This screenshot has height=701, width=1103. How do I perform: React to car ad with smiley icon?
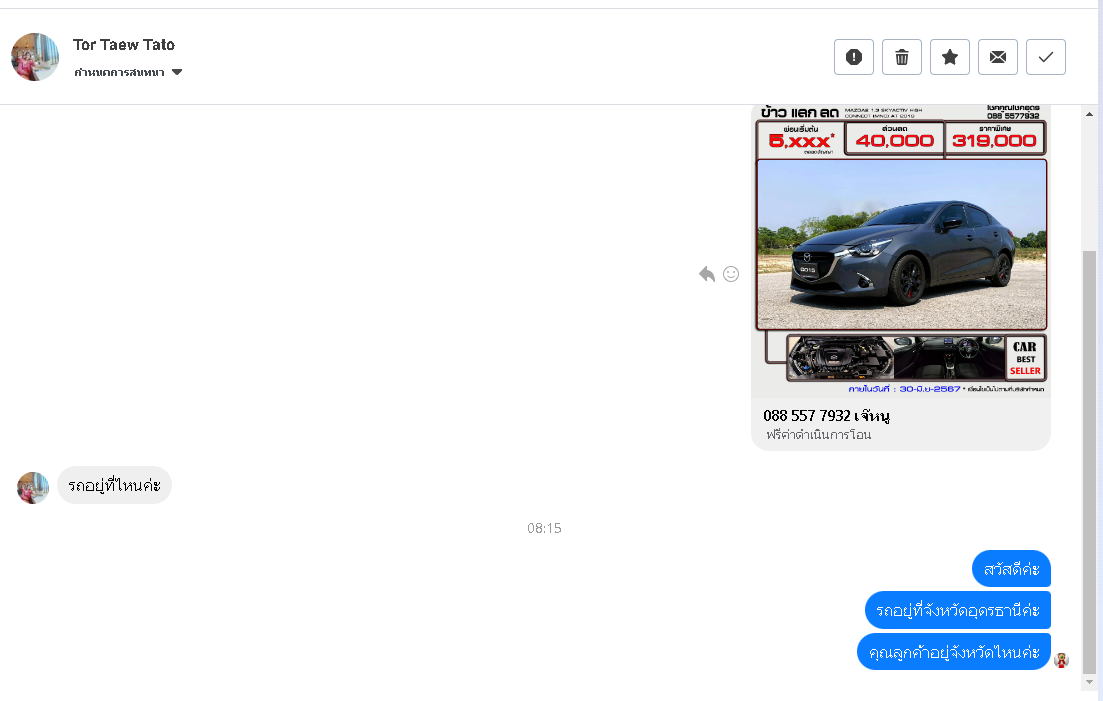pos(731,274)
